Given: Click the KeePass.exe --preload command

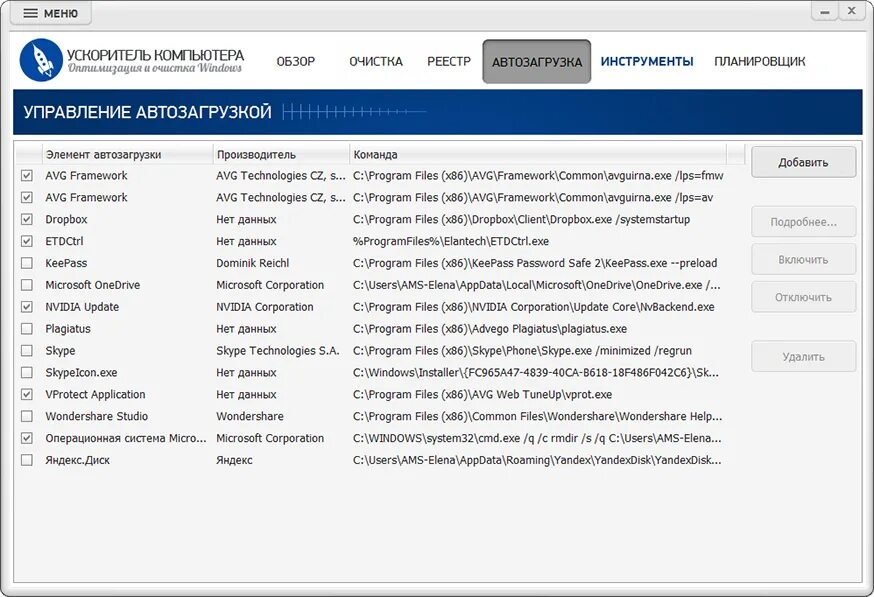Looking at the screenshot, I should coord(535,263).
